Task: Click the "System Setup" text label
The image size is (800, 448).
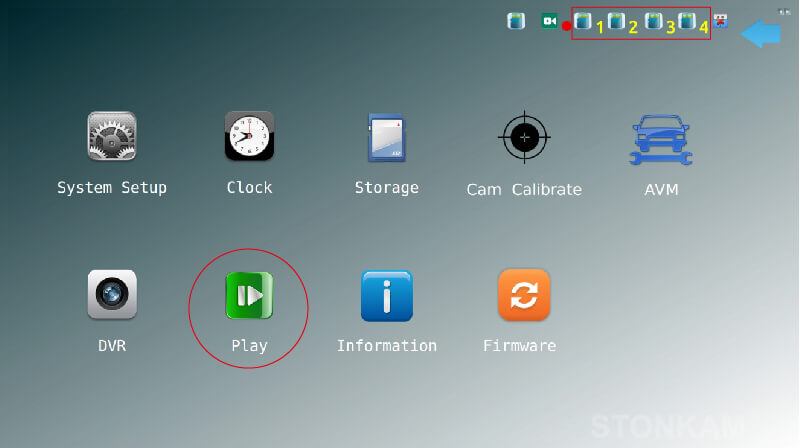Action: pyautogui.click(x=112, y=188)
